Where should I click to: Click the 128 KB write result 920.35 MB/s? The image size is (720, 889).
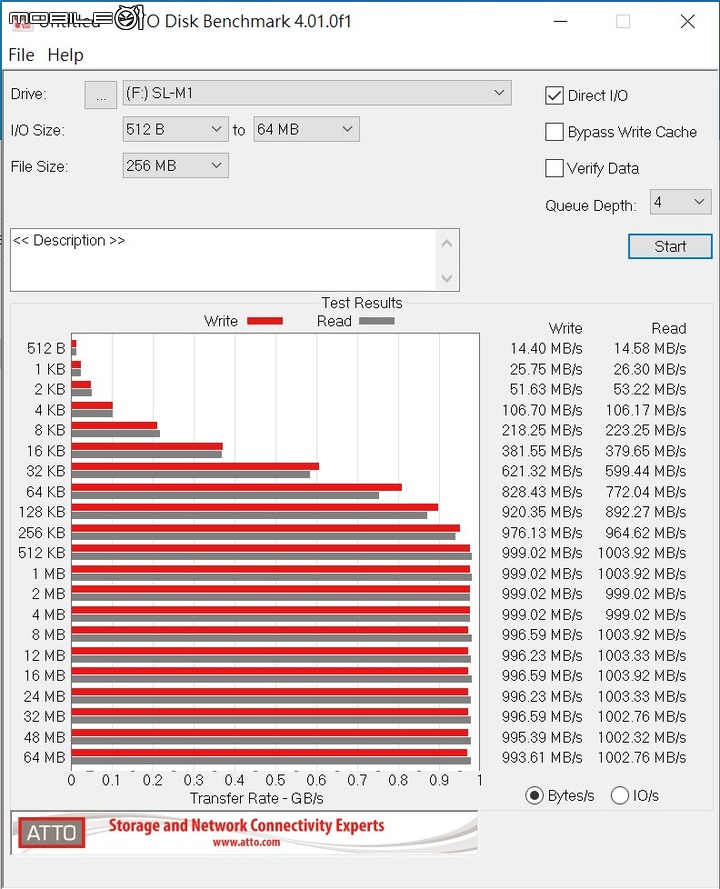coord(542,512)
